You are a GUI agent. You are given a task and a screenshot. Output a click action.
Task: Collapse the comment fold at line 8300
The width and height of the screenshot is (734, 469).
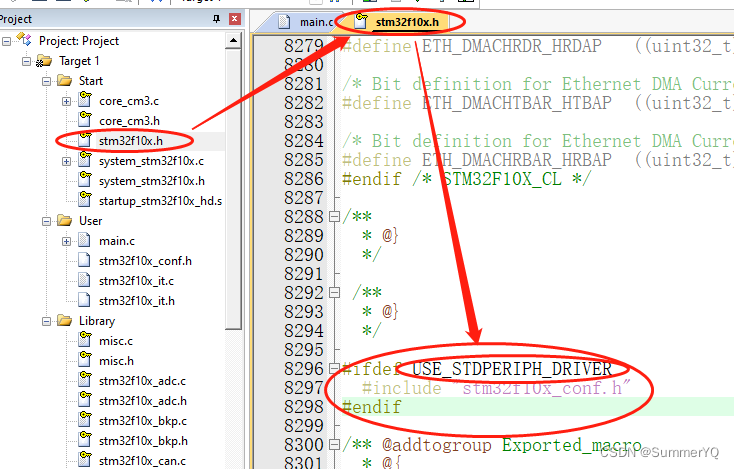click(334, 445)
